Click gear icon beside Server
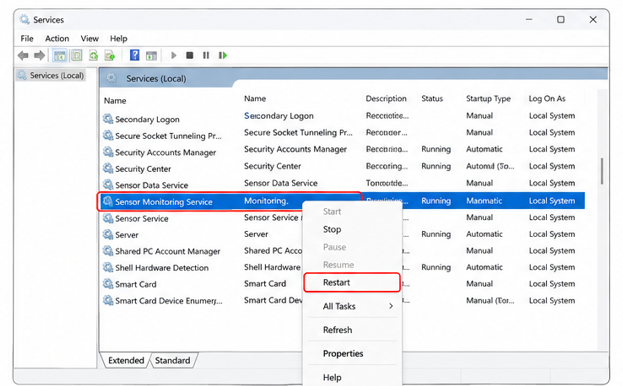 [x=108, y=234]
